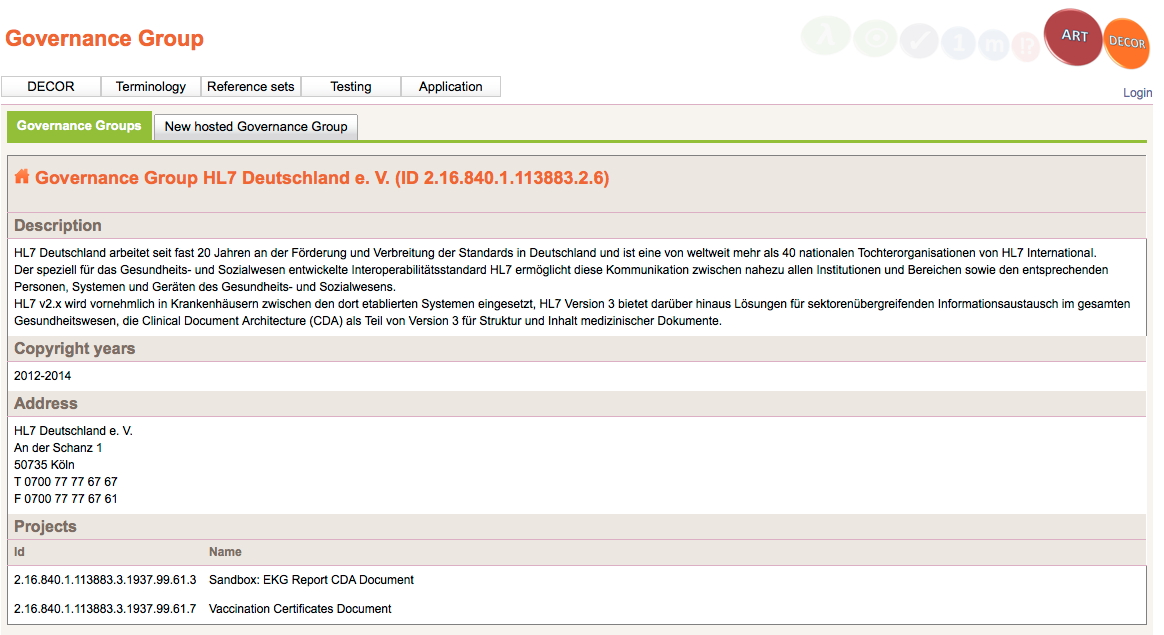Follow the Login link
This screenshot has height=635, width=1164.
click(1137, 93)
